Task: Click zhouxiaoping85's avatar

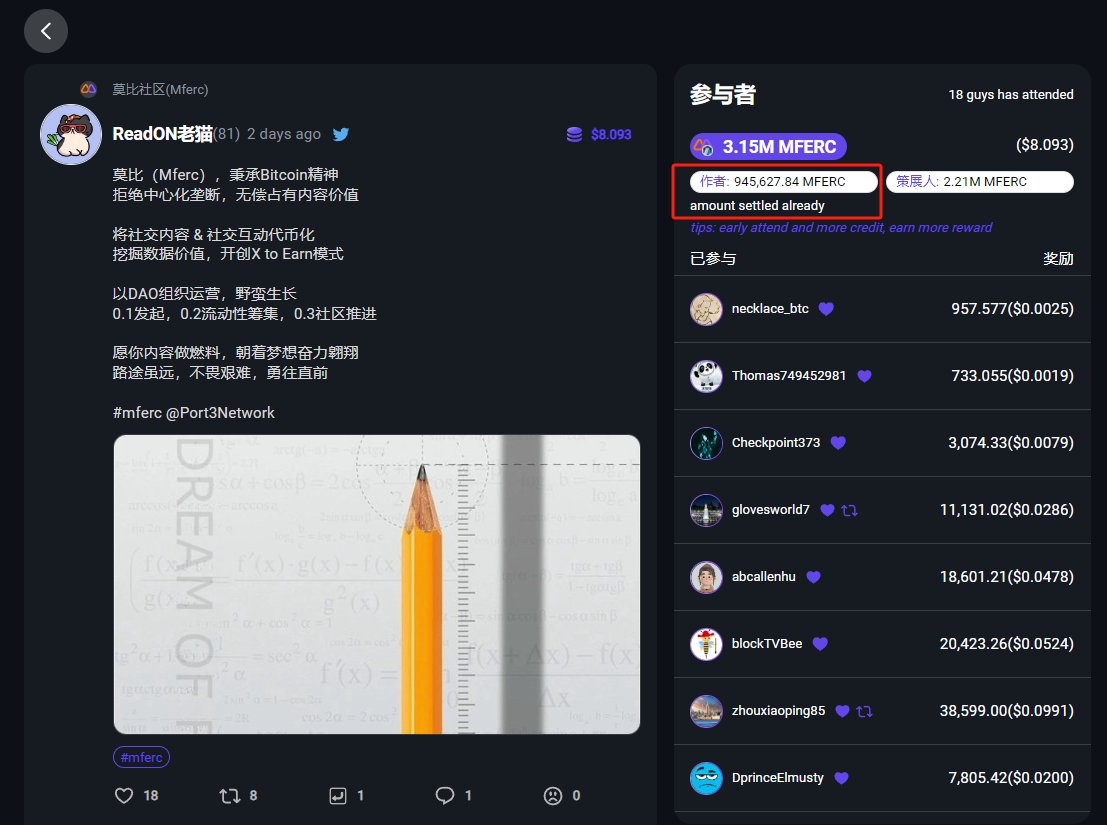Action: pyautogui.click(x=706, y=711)
